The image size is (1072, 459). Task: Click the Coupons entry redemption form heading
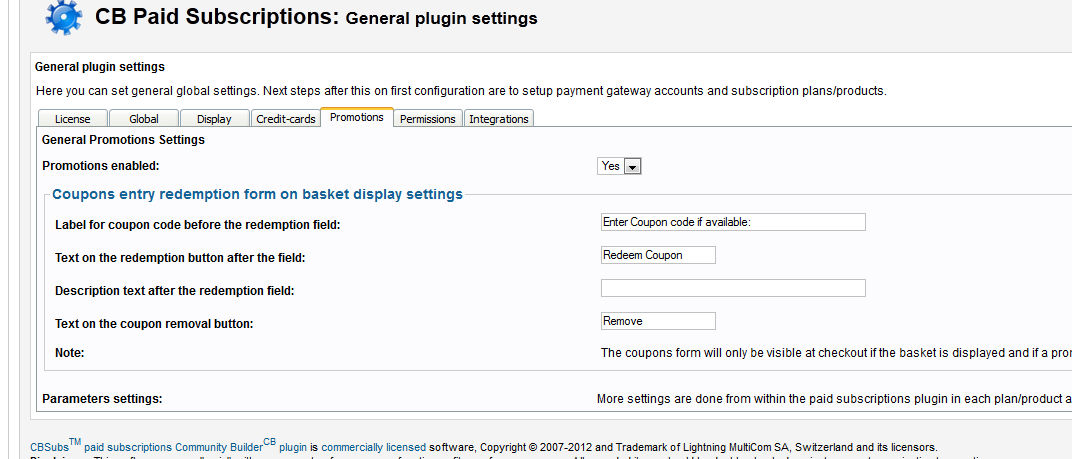tap(257, 194)
